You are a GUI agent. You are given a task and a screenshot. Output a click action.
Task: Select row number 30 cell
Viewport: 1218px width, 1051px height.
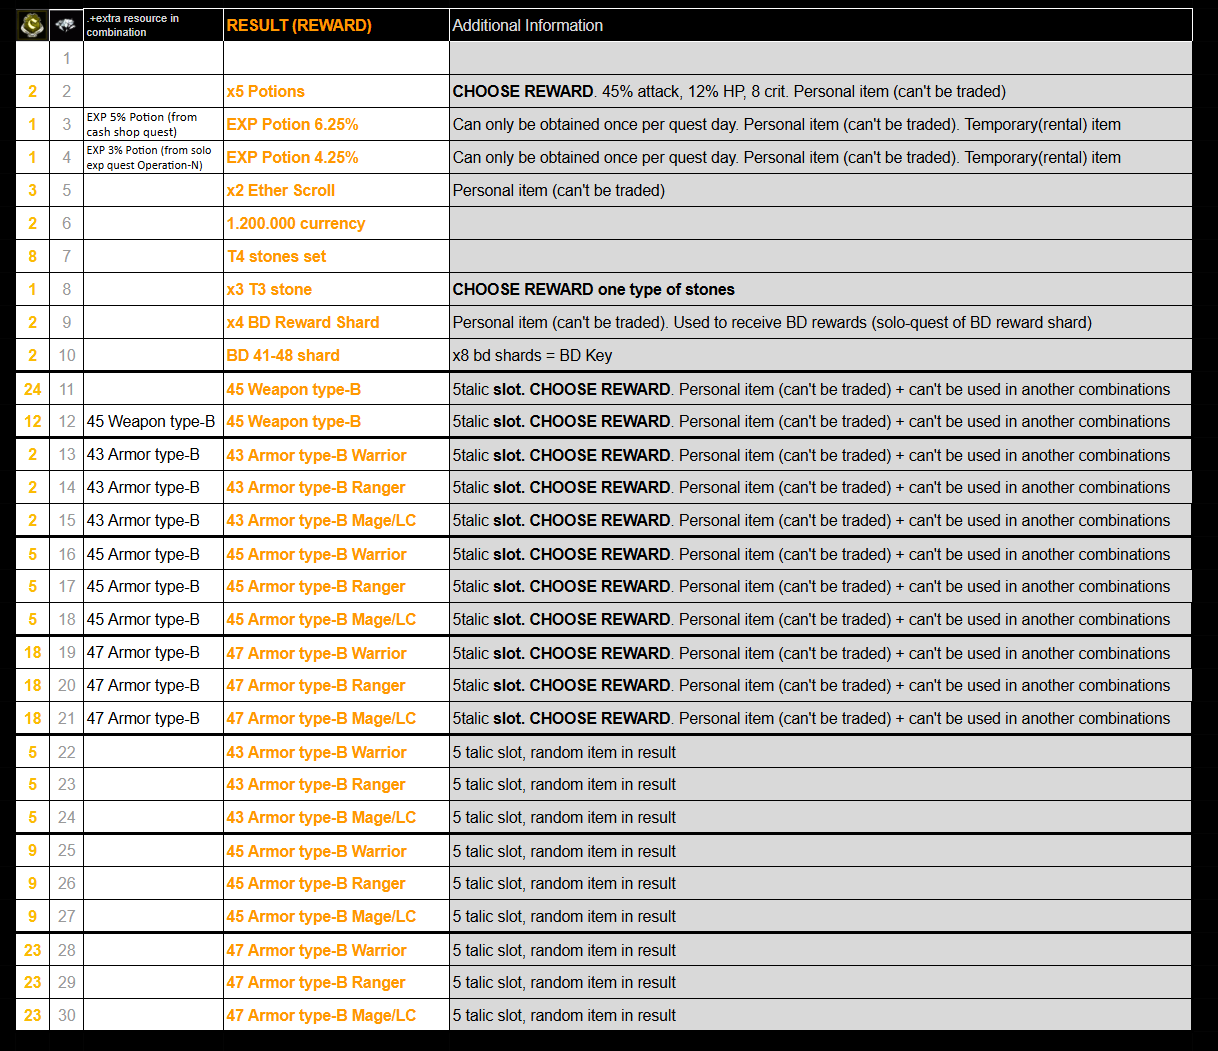click(66, 1015)
